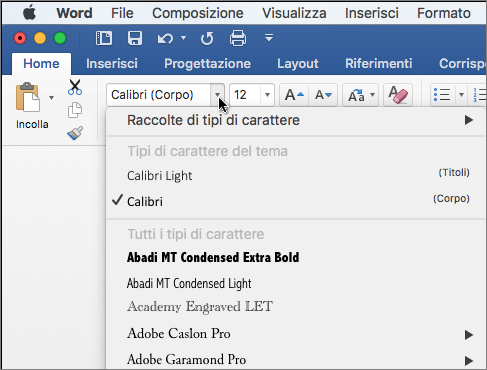Click the Incolla paste clipboard icon

coord(28,97)
